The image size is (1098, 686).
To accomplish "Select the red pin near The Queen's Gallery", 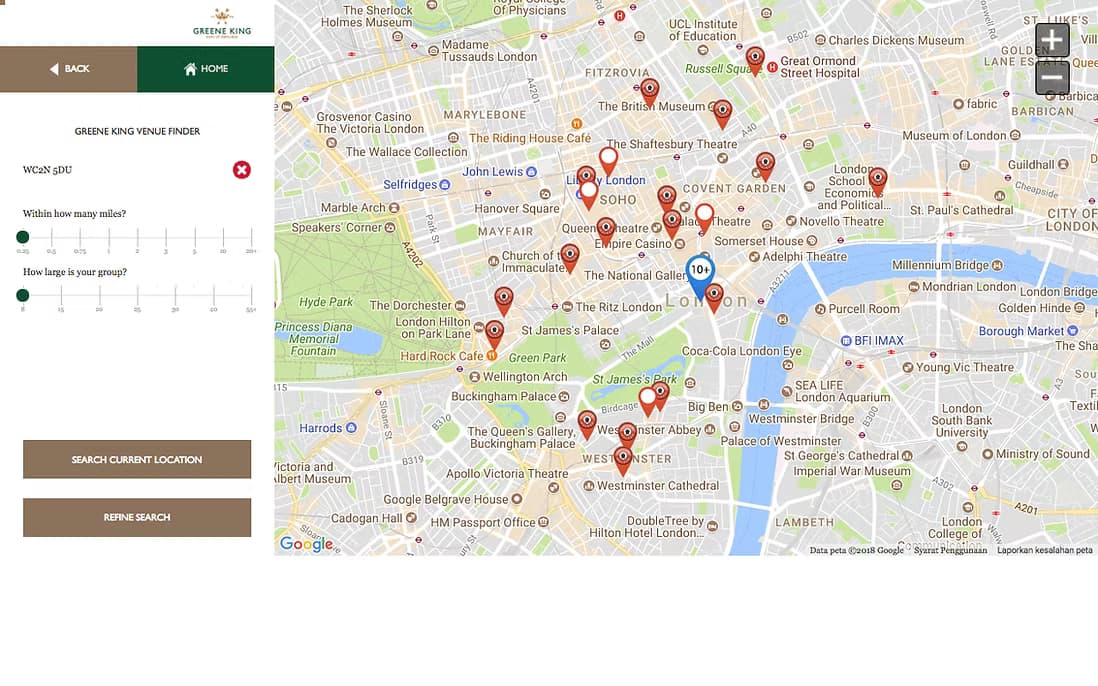I will tap(587, 424).
